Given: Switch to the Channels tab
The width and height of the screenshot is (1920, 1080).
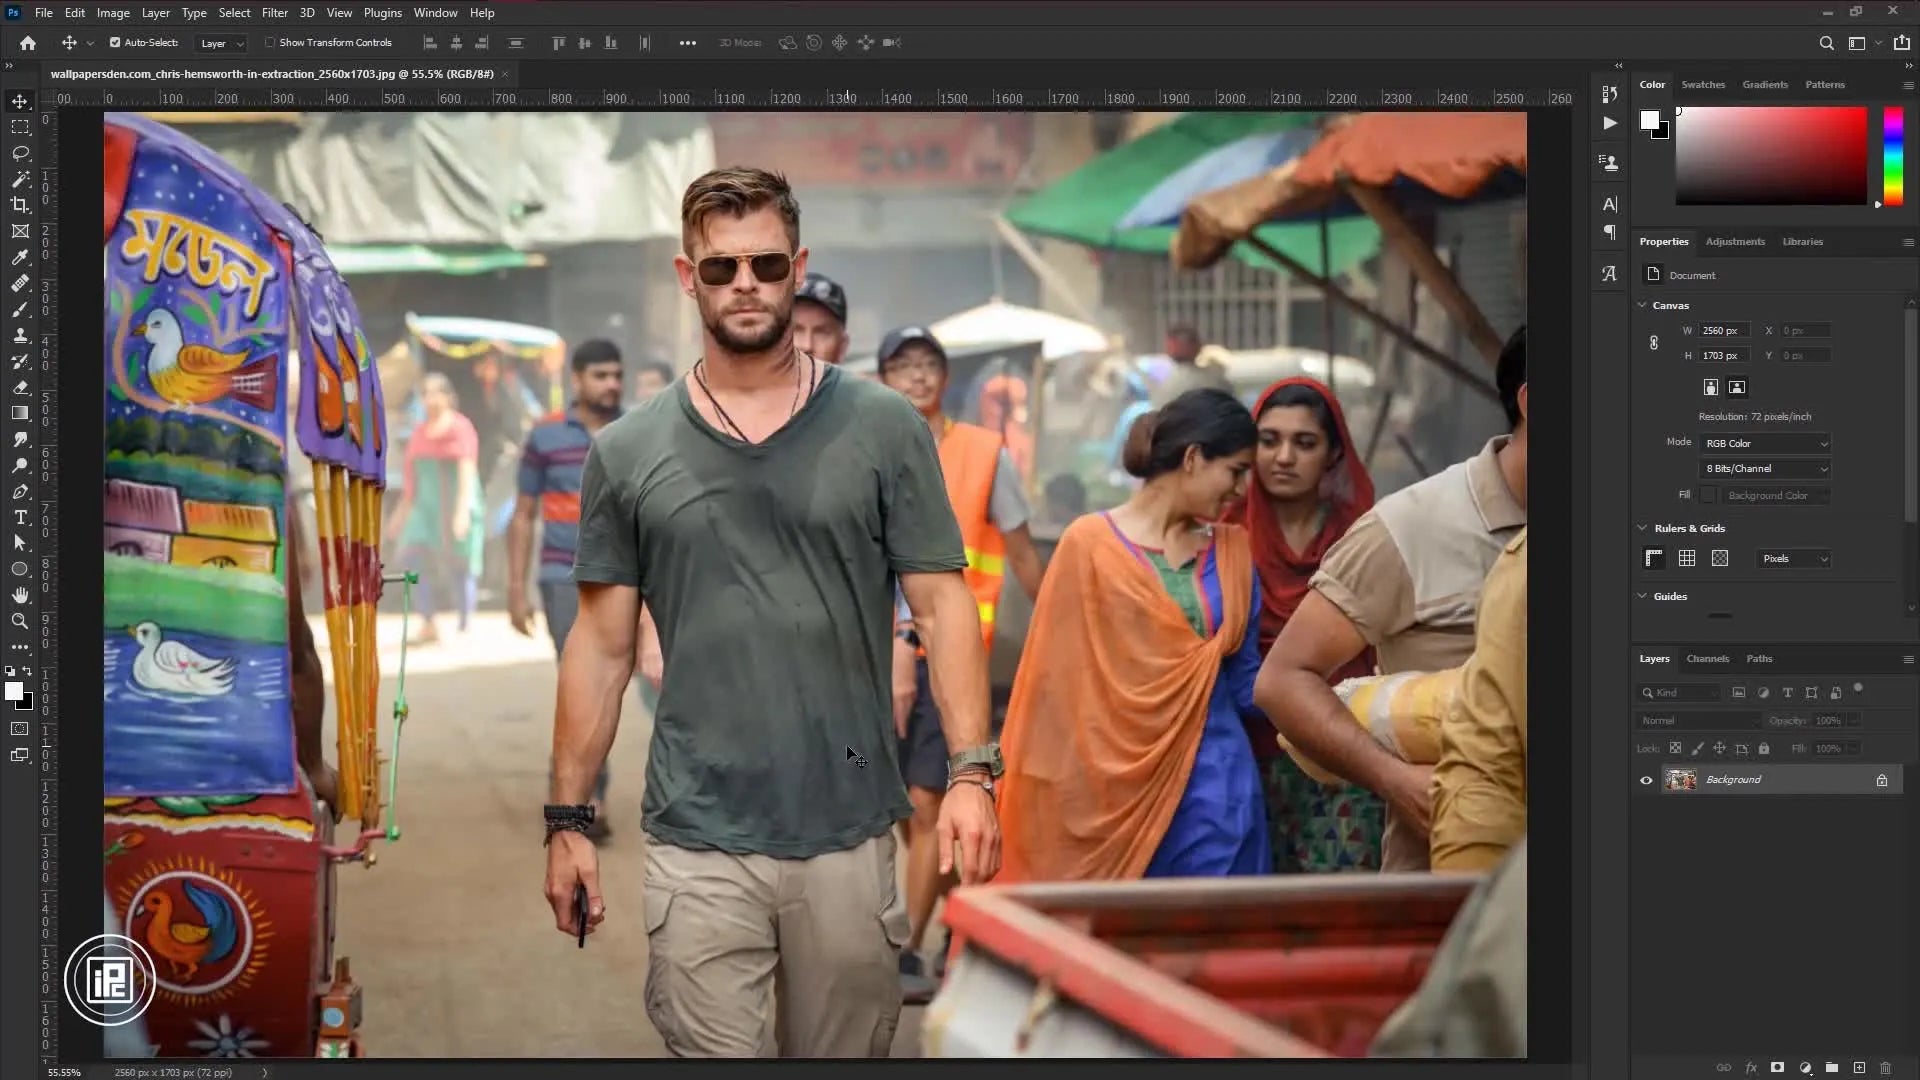Looking at the screenshot, I should pos(1707,659).
